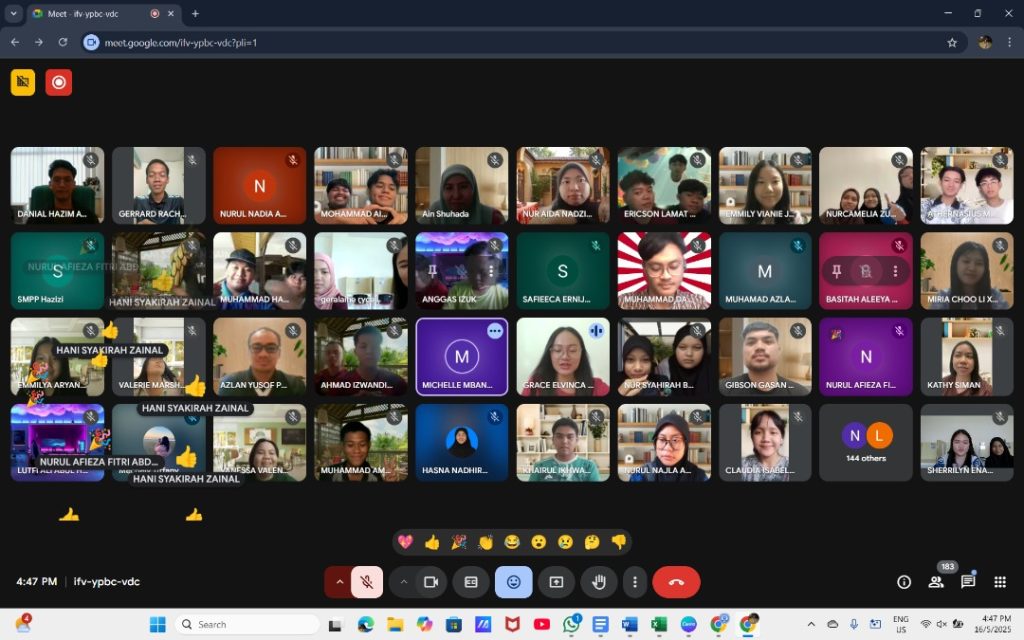Send the thumbs down reaction
The image size is (1024, 640).
pyautogui.click(x=619, y=542)
